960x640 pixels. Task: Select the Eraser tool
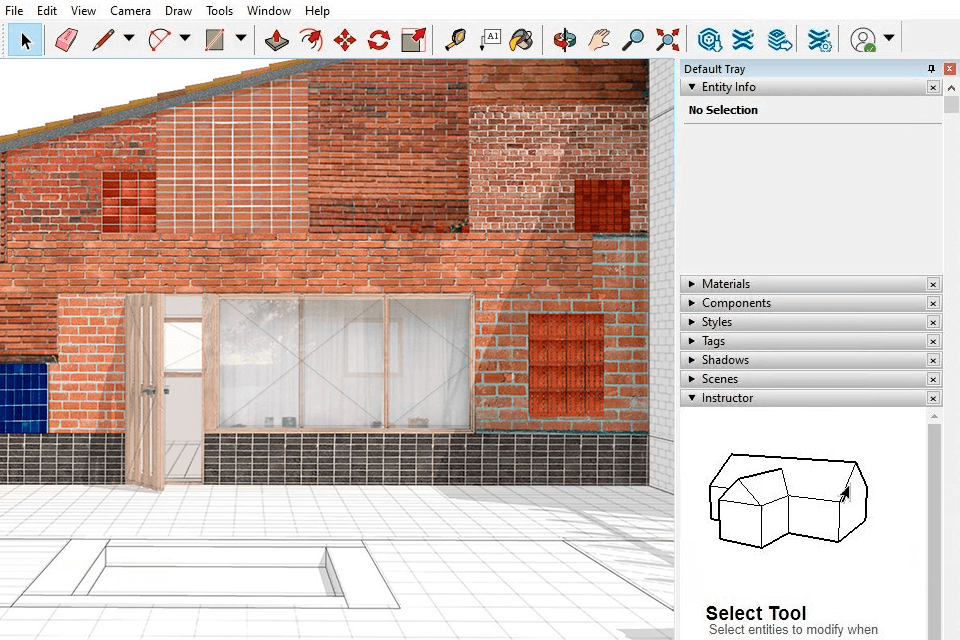pos(66,40)
